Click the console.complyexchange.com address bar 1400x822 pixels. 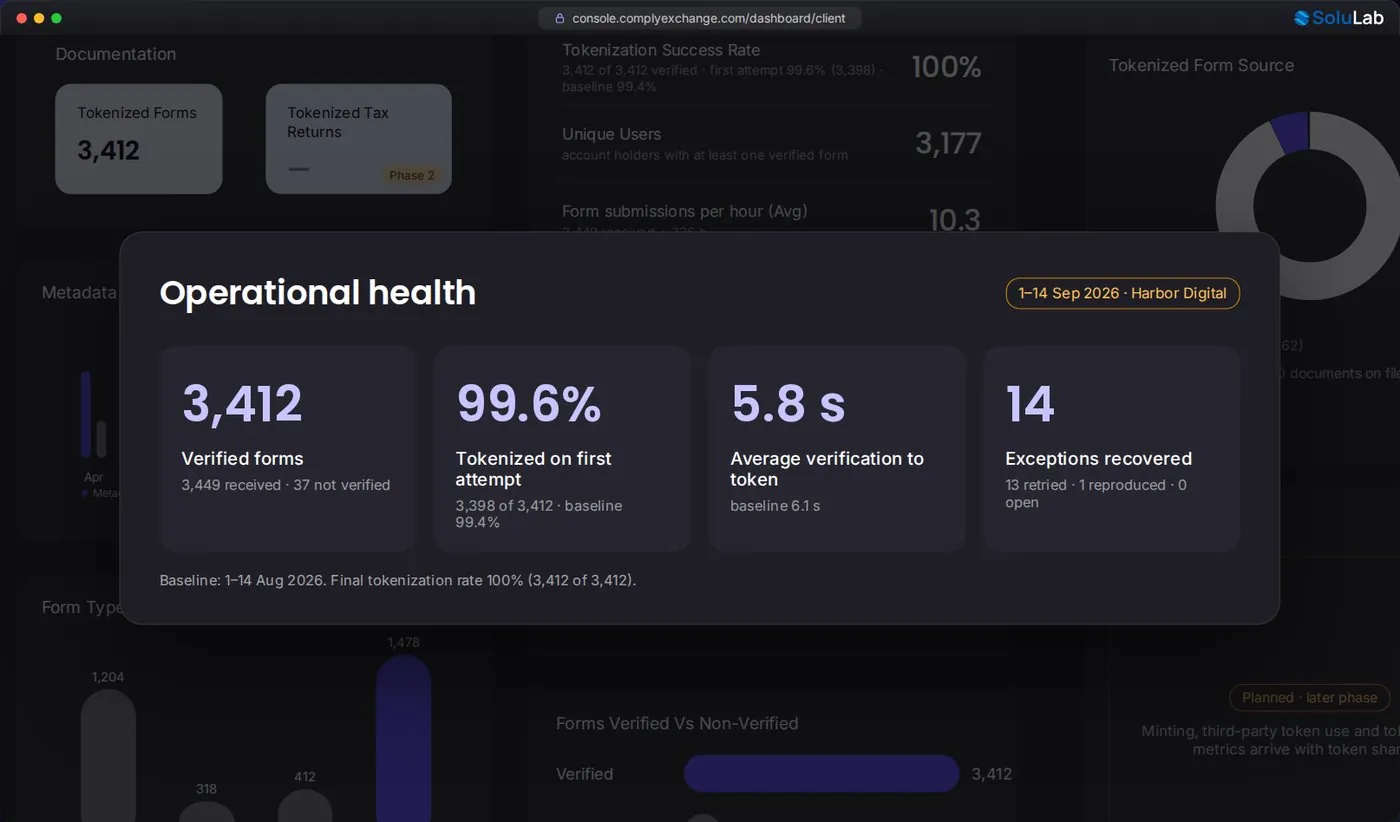[x=699, y=18]
